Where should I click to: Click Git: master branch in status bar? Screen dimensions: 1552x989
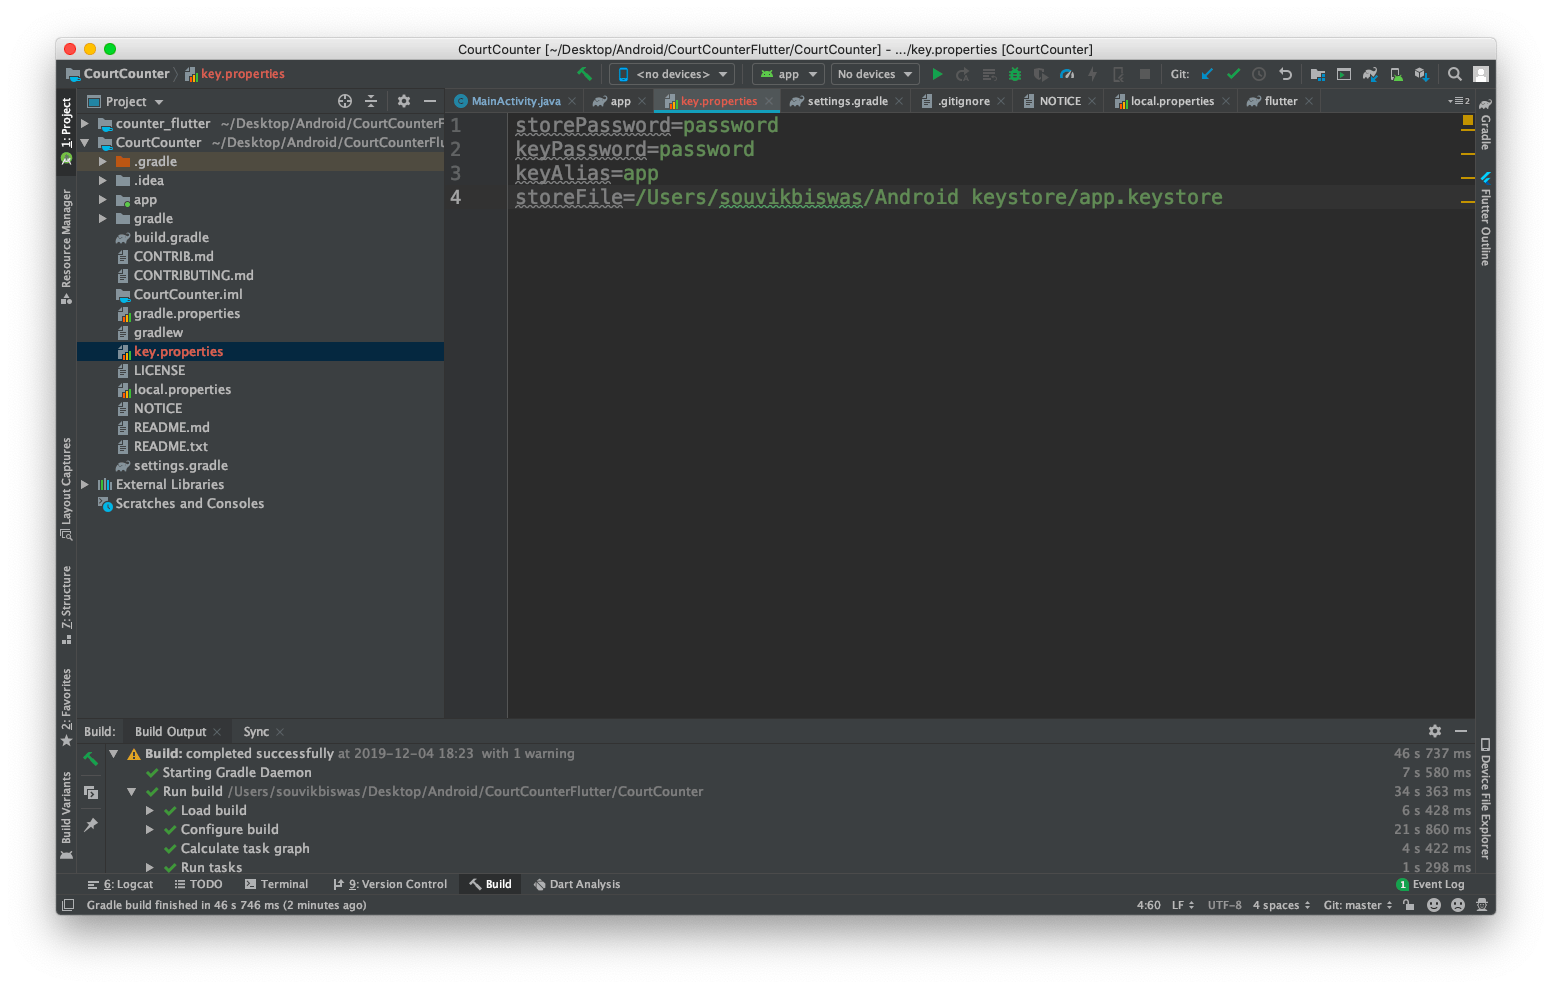pyautogui.click(x=1356, y=905)
